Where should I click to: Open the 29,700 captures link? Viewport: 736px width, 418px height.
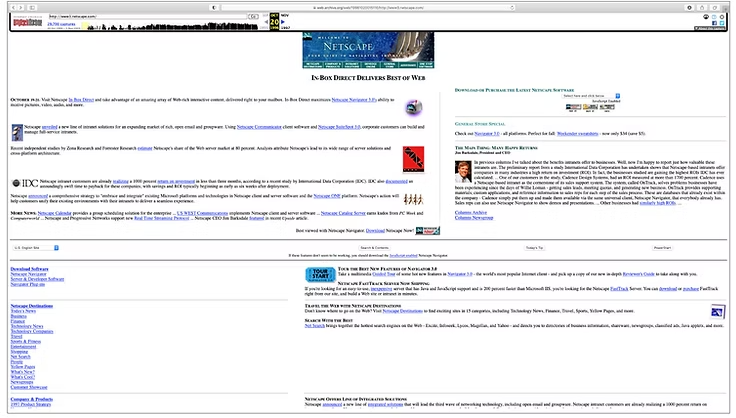click(x=61, y=24)
